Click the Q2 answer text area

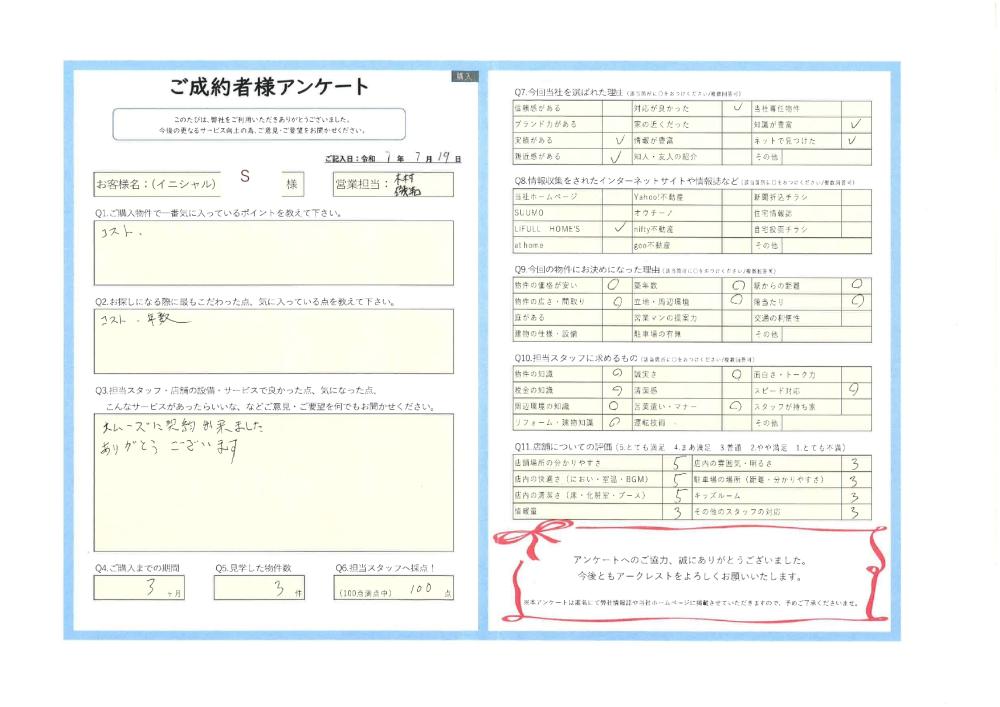click(273, 340)
